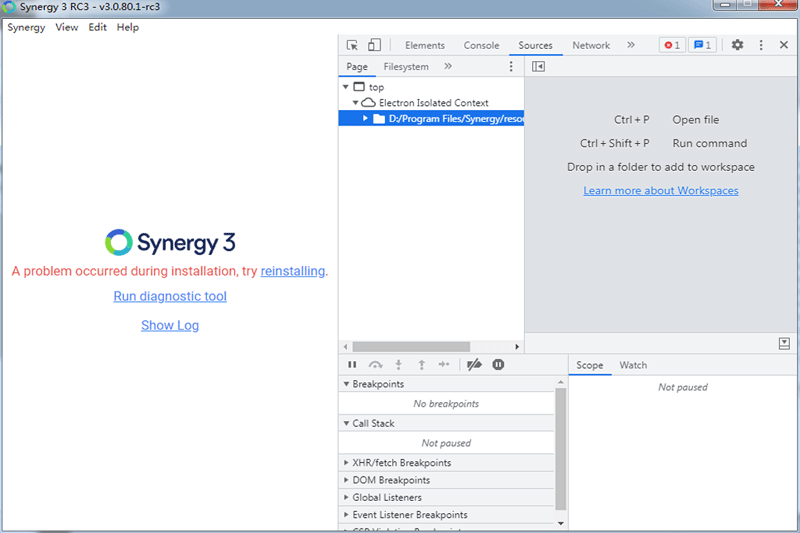Image resolution: width=800 pixels, height=533 pixels.
Task: Open the View menu
Action: click(x=67, y=28)
